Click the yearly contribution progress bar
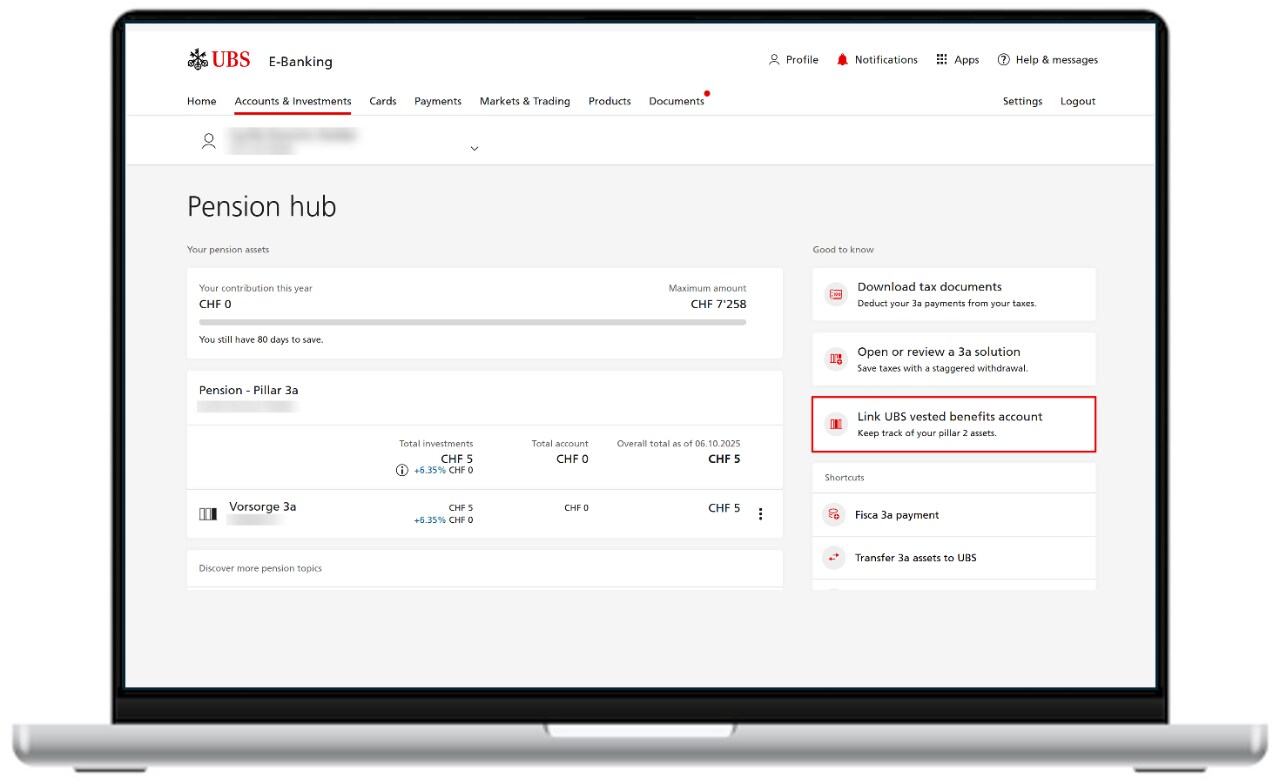The width and height of the screenshot is (1280, 784). [x=472, y=323]
